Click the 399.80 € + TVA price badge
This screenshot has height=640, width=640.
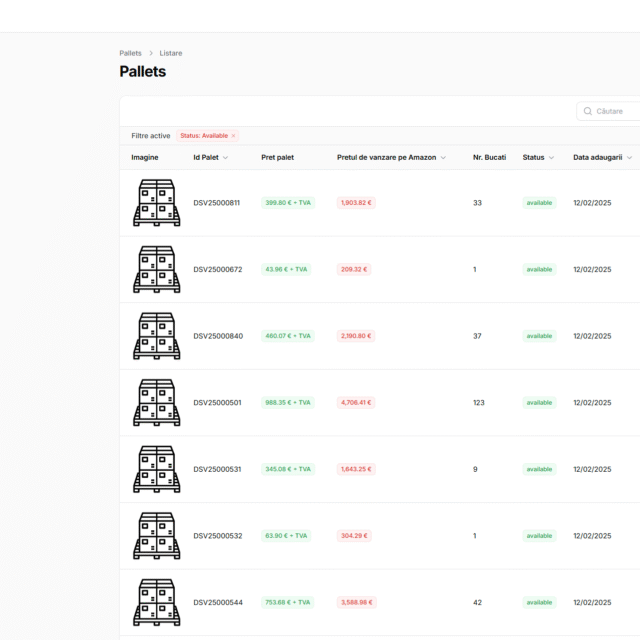click(x=287, y=203)
